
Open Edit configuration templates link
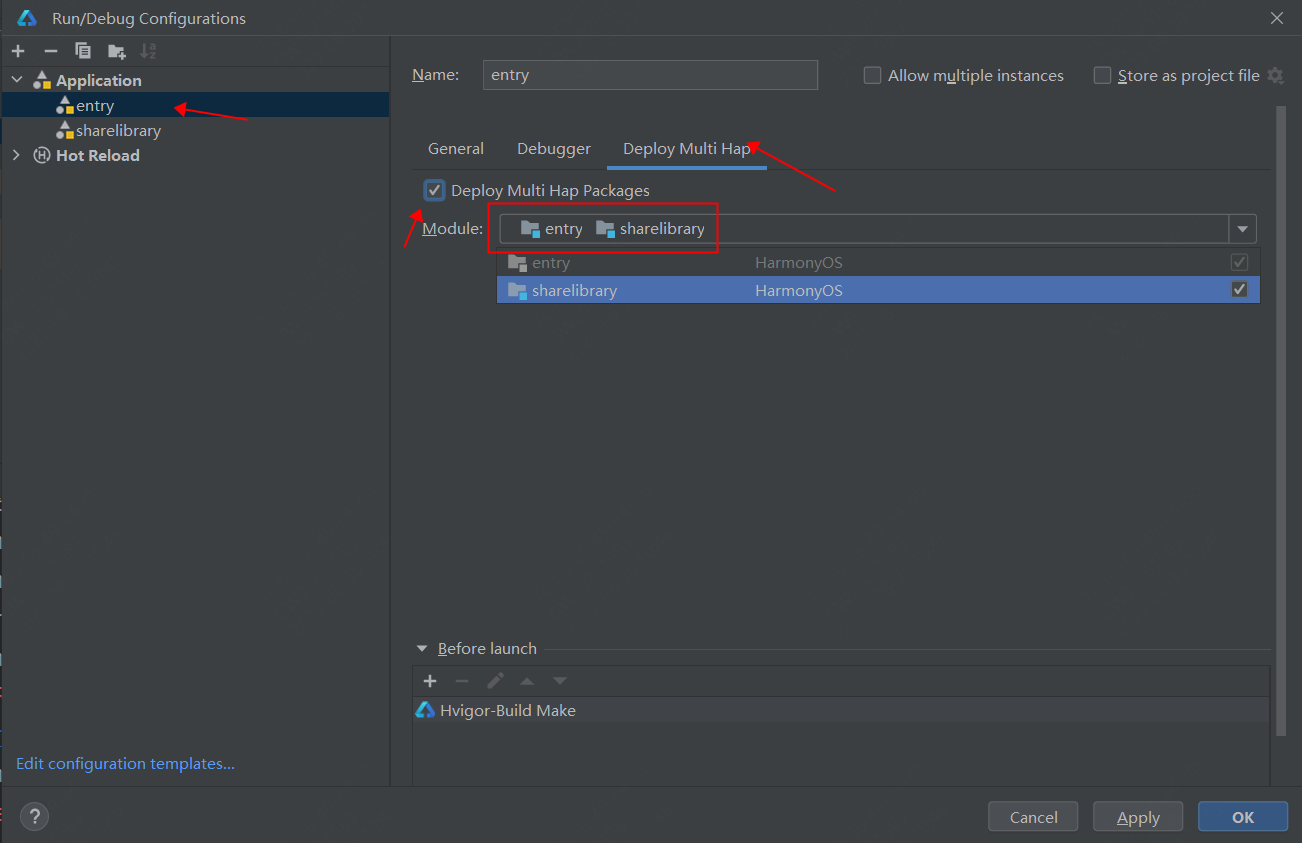[x=125, y=764]
